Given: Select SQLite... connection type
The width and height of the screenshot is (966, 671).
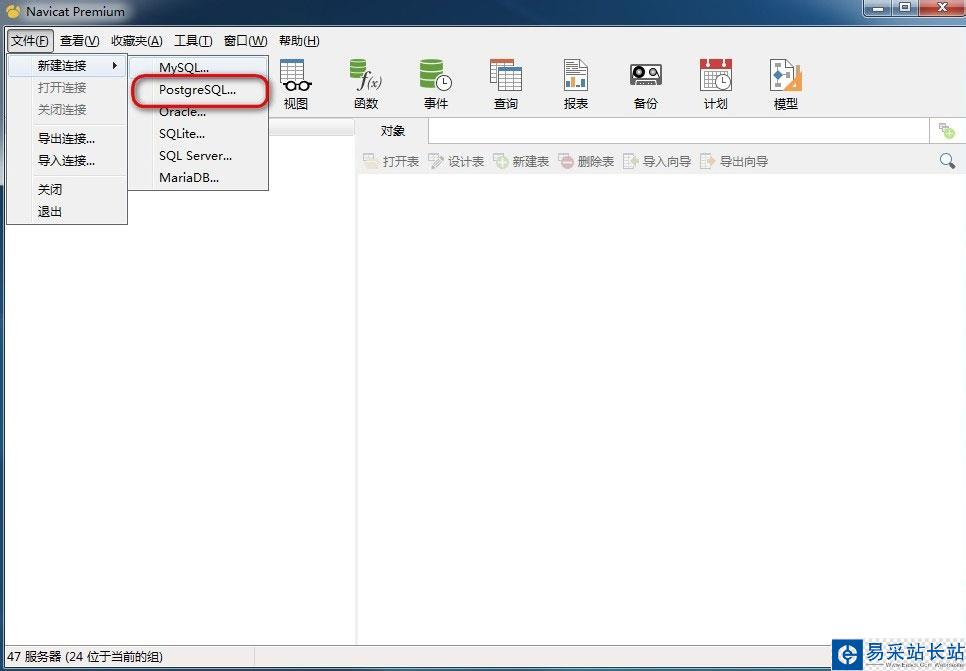Looking at the screenshot, I should pos(198,134).
